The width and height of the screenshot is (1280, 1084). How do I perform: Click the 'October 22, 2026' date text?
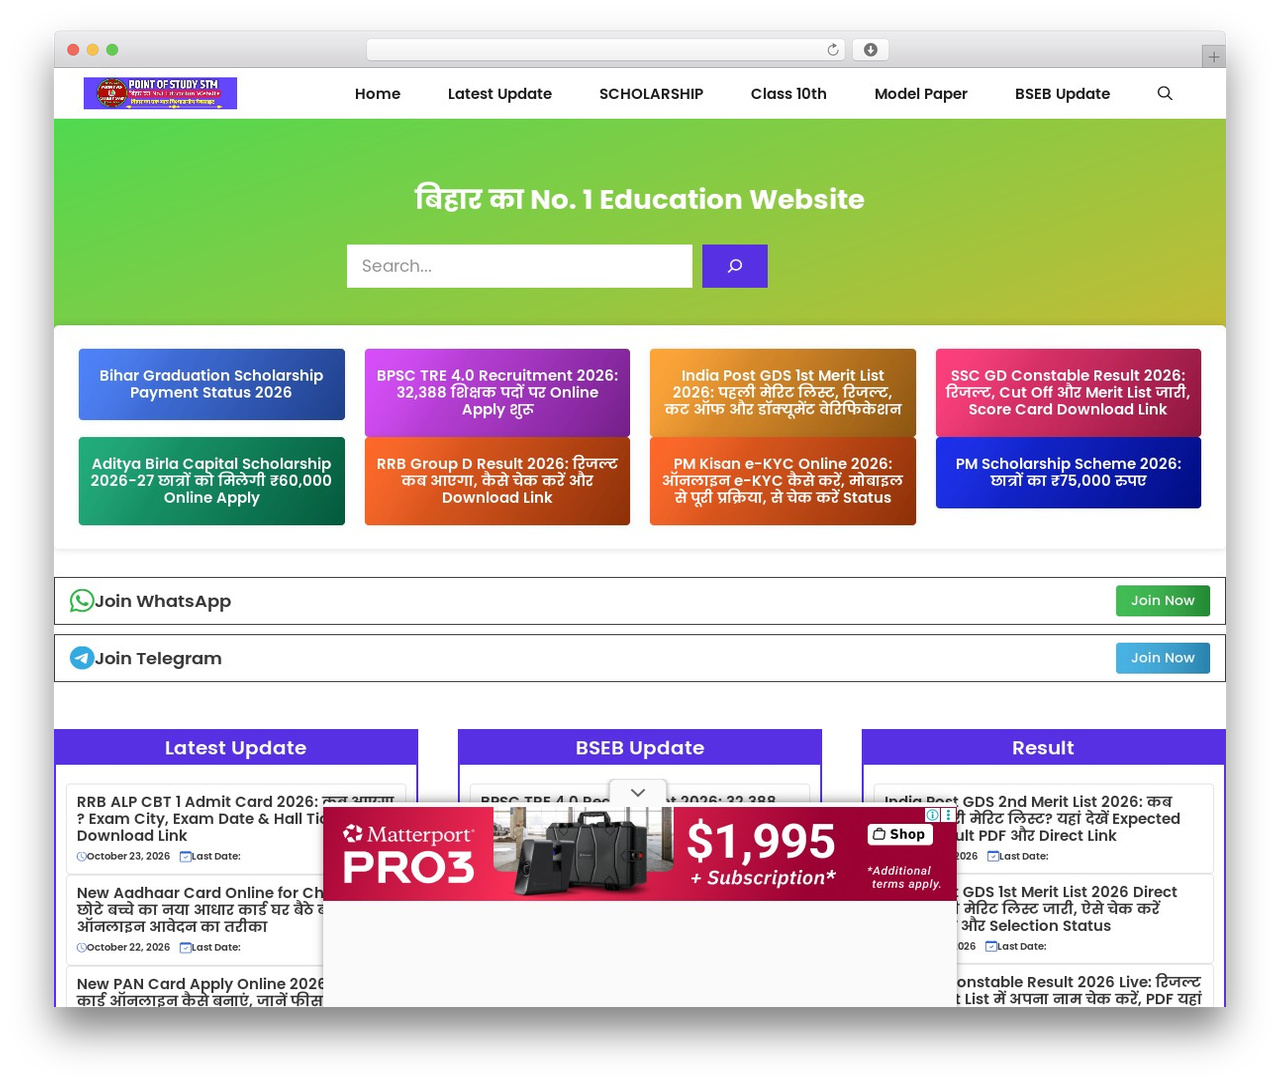coord(128,947)
